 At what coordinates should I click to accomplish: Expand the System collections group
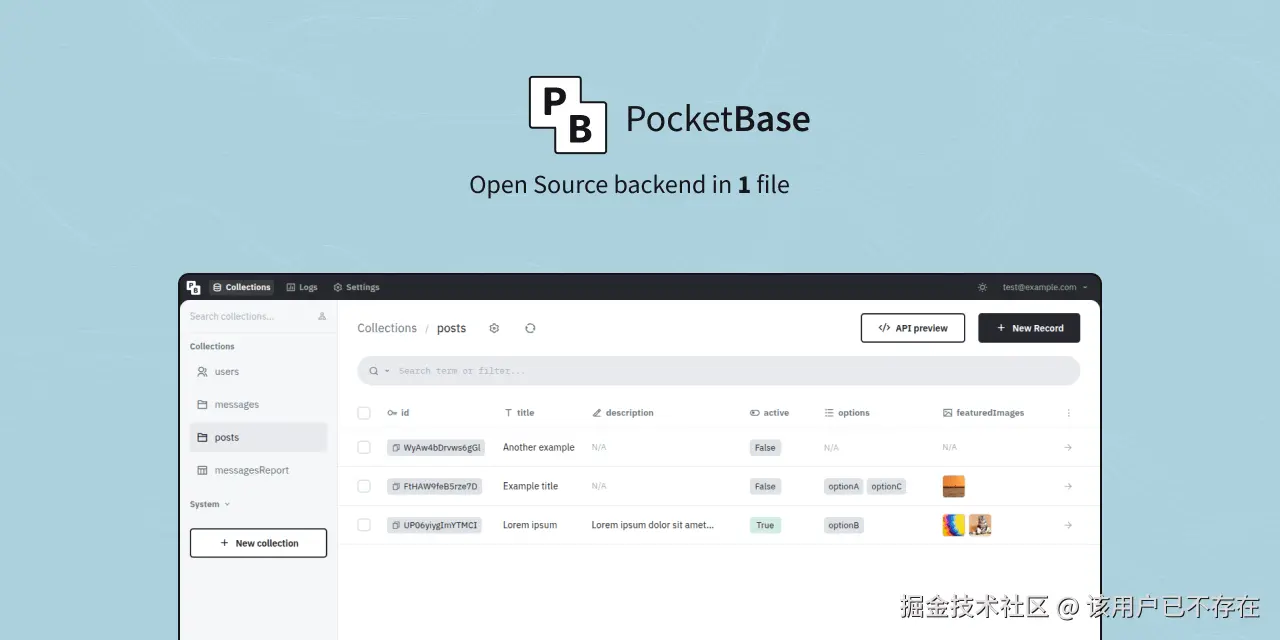click(210, 504)
